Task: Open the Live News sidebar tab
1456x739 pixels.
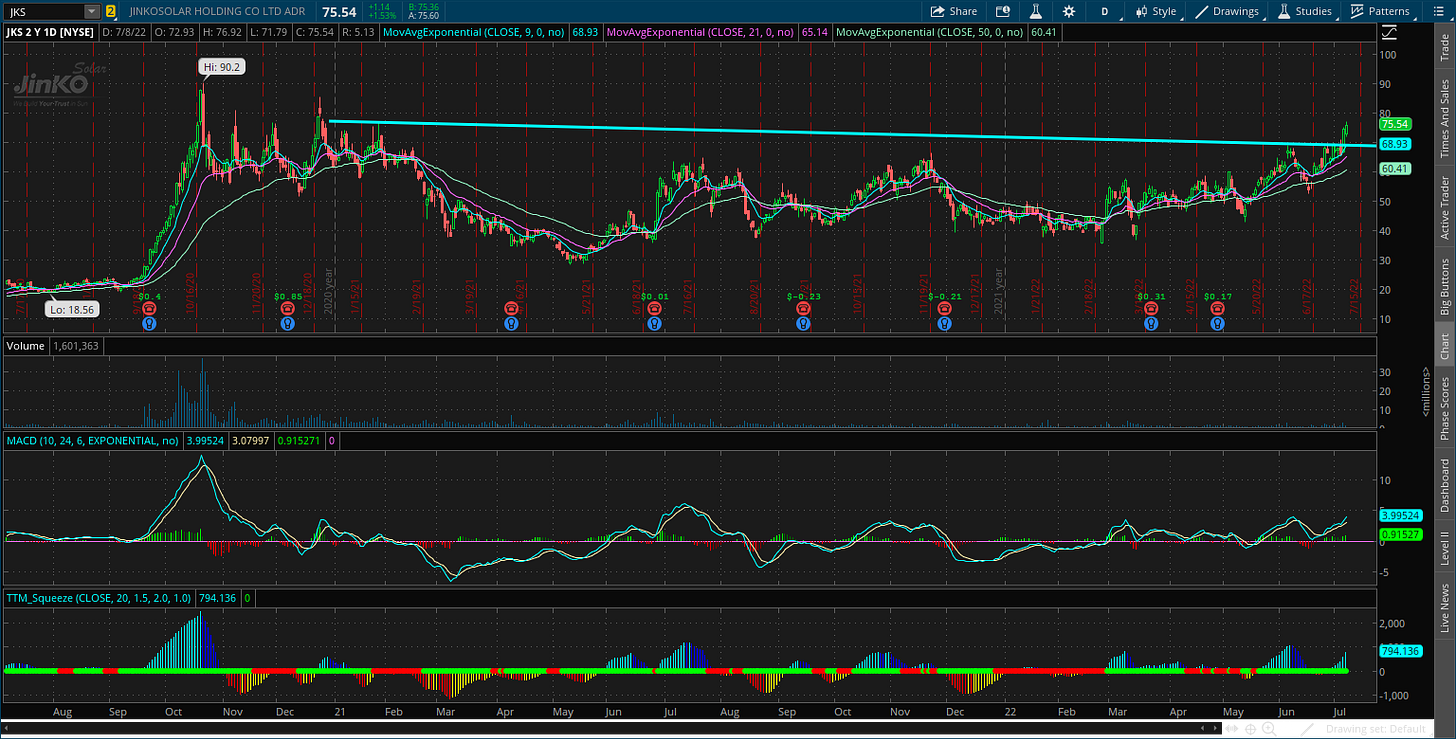Action: [x=1443, y=607]
